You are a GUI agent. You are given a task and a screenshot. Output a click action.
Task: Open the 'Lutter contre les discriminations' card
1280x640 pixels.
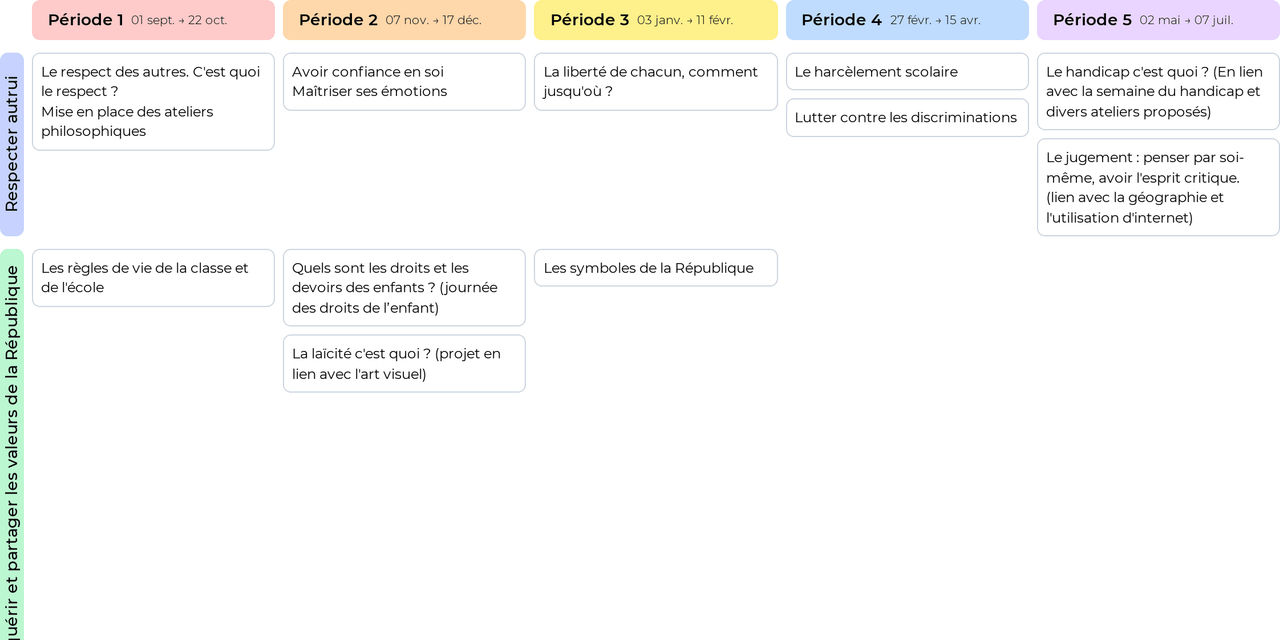point(907,118)
